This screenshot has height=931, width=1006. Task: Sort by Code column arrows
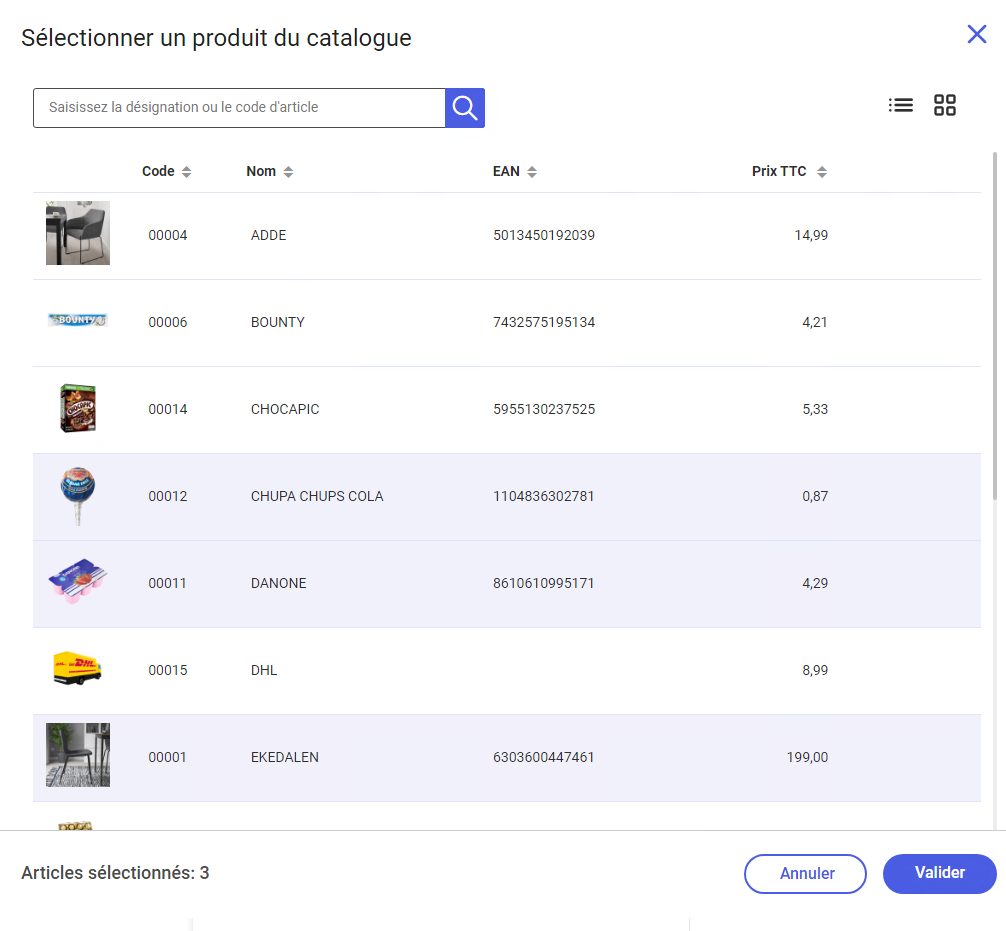[x=186, y=172]
